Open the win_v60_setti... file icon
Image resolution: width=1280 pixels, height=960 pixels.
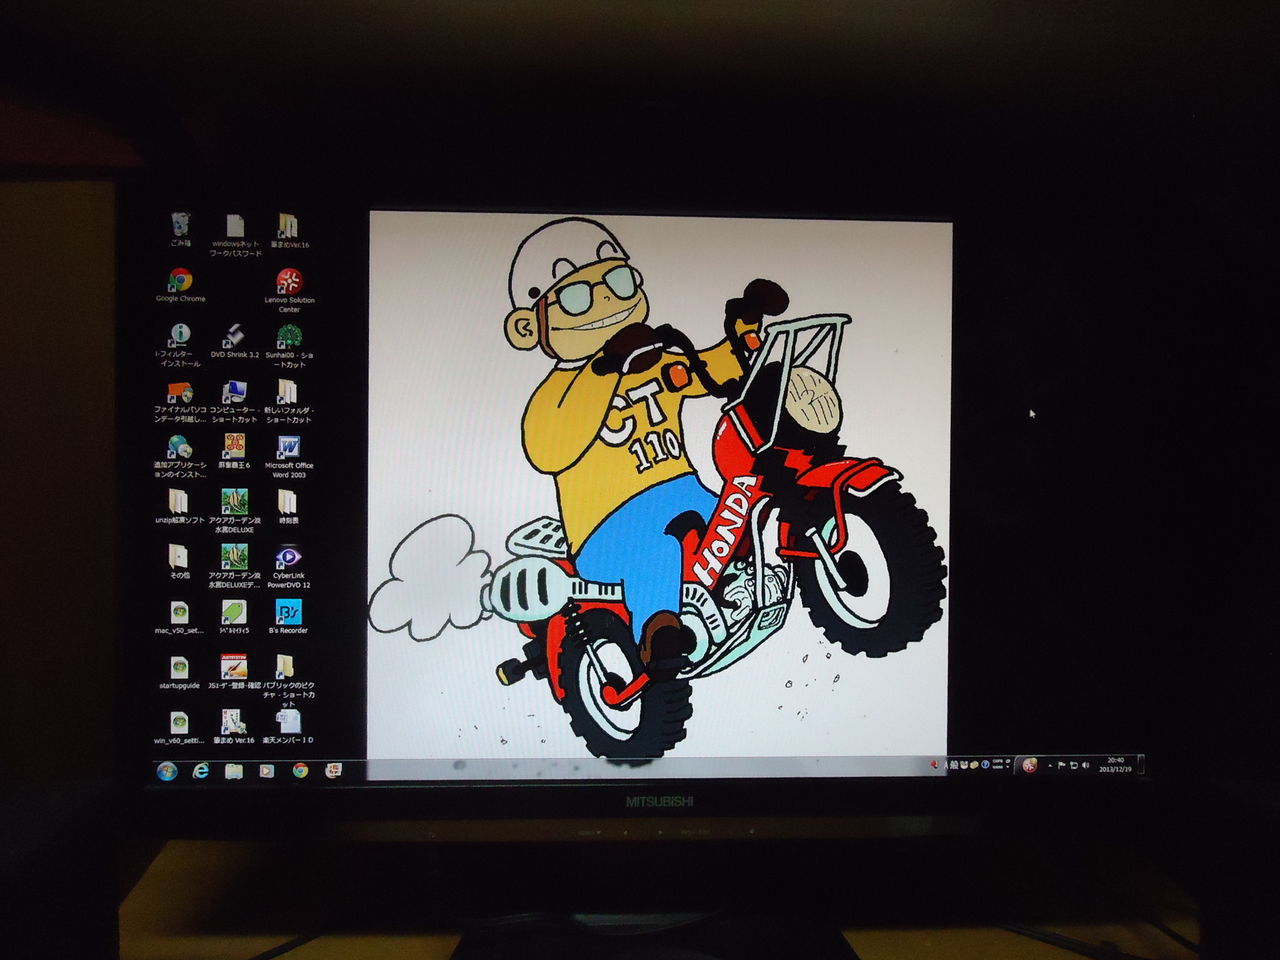pos(179,727)
